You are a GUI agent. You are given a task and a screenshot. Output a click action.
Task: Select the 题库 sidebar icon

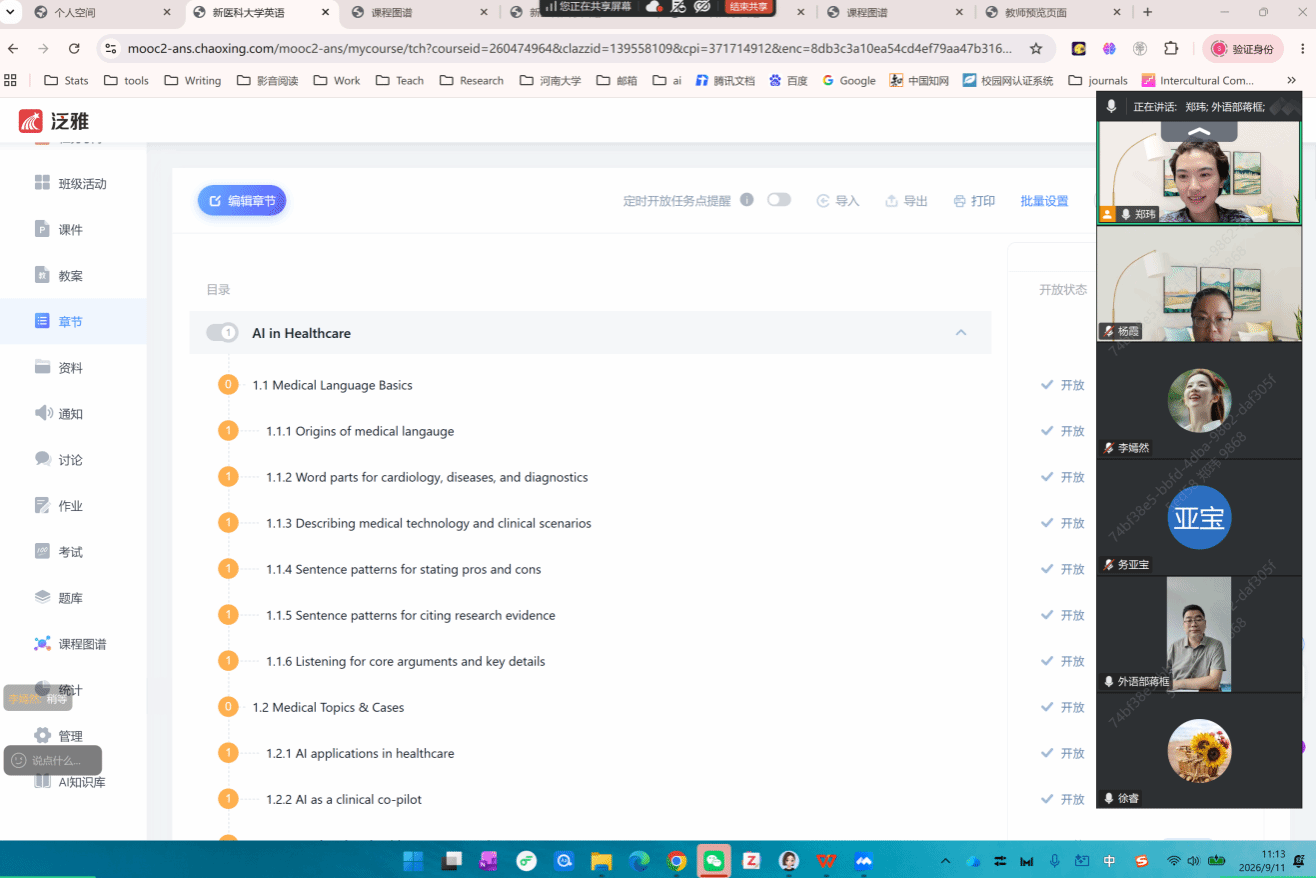click(42, 597)
